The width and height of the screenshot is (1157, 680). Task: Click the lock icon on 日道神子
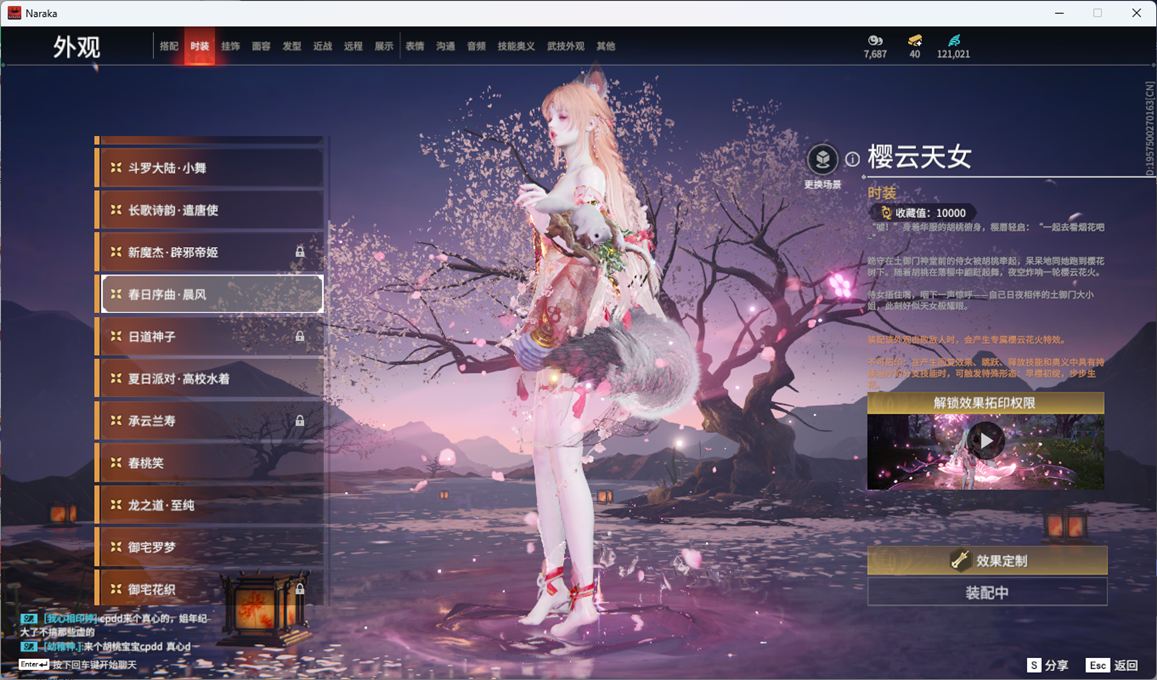point(300,336)
